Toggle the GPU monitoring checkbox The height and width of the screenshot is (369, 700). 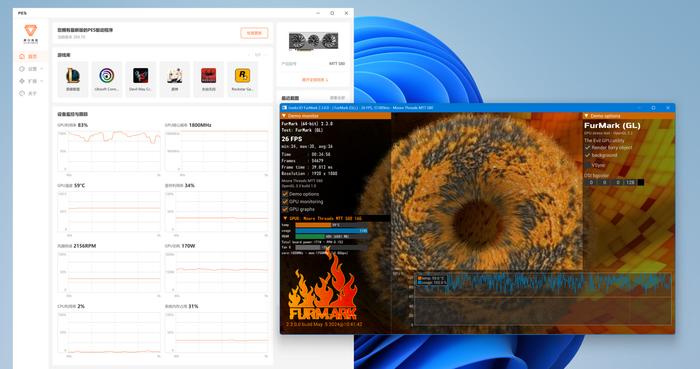[285, 202]
